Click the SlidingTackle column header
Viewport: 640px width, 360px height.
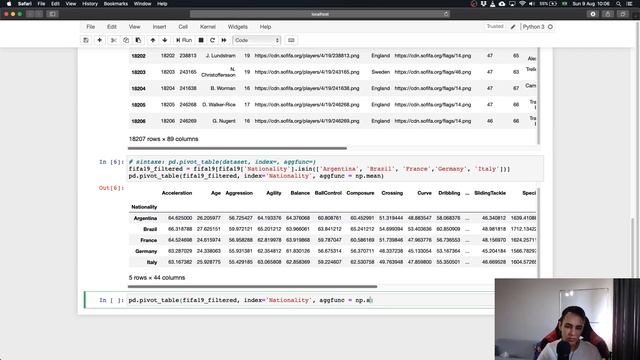(490, 193)
